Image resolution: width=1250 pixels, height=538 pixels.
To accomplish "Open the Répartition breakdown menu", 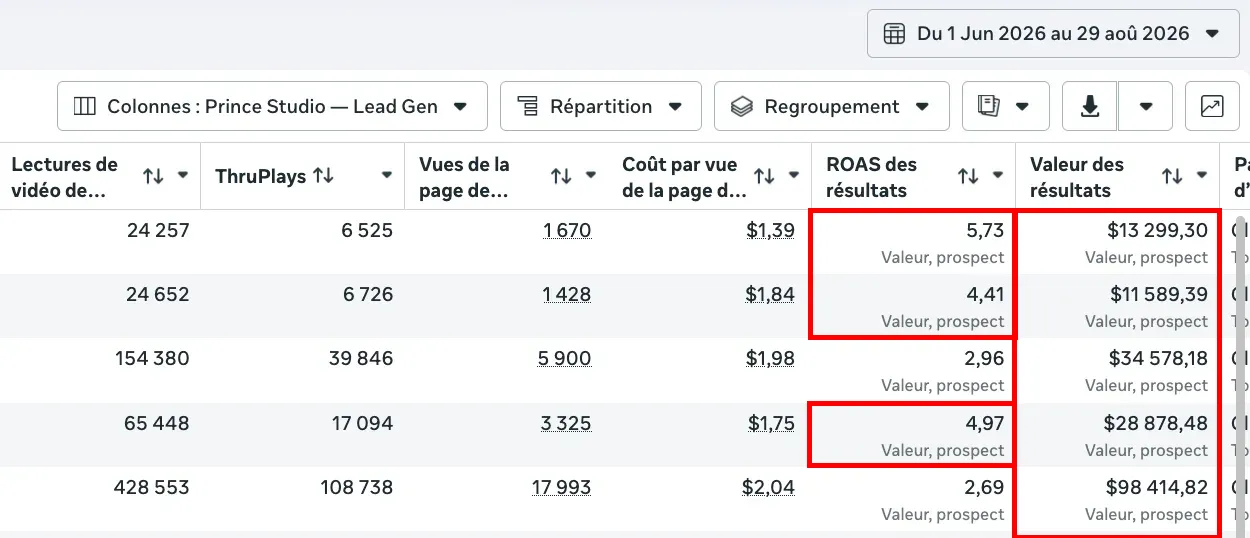I will click(x=601, y=106).
